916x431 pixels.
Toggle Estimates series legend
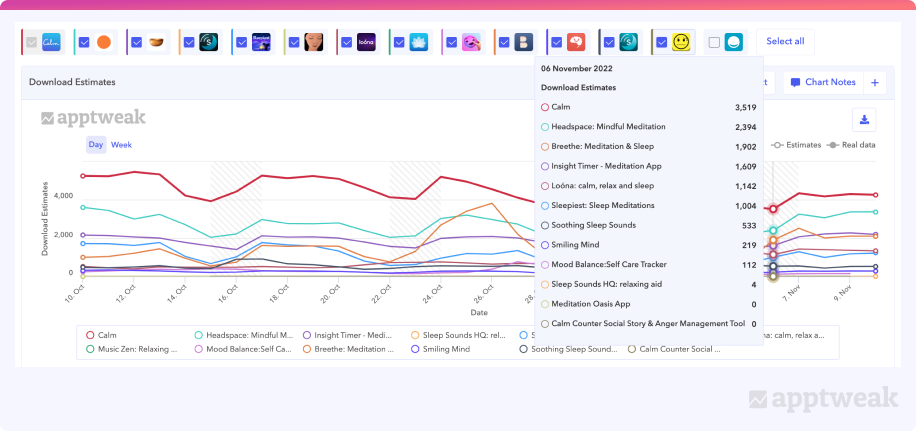797,145
